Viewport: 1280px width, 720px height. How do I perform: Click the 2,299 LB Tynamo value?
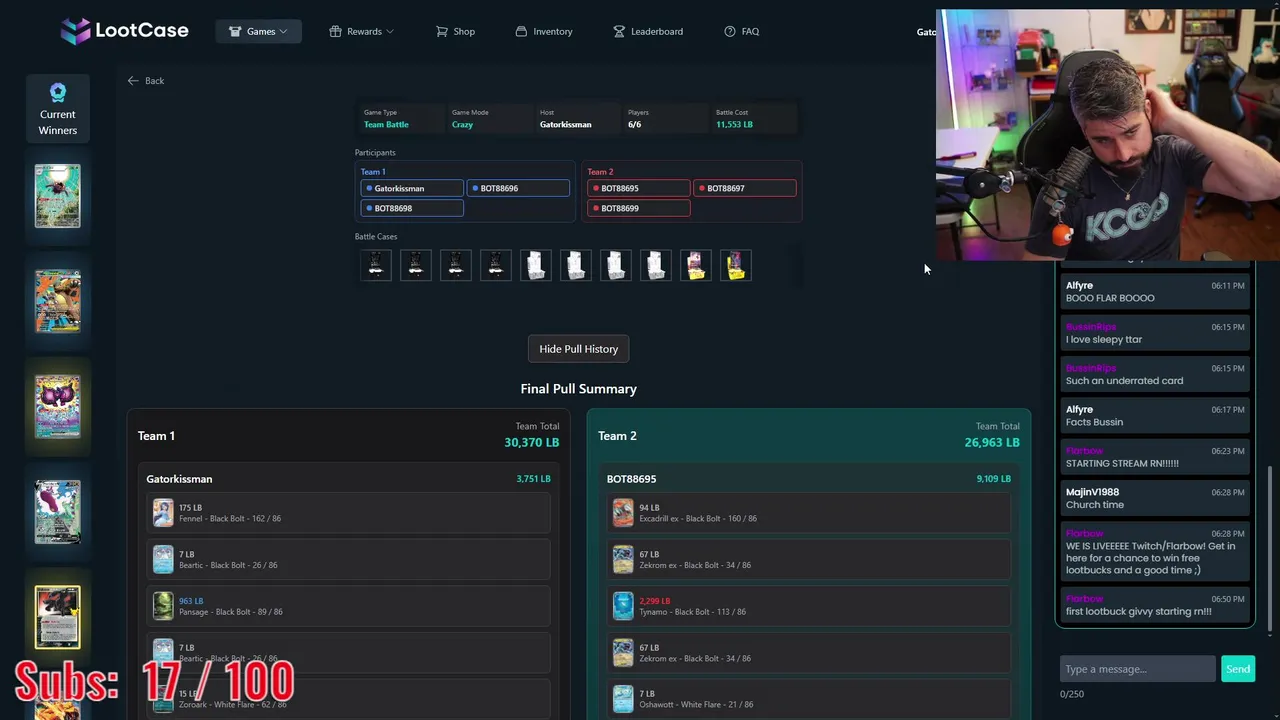654,601
